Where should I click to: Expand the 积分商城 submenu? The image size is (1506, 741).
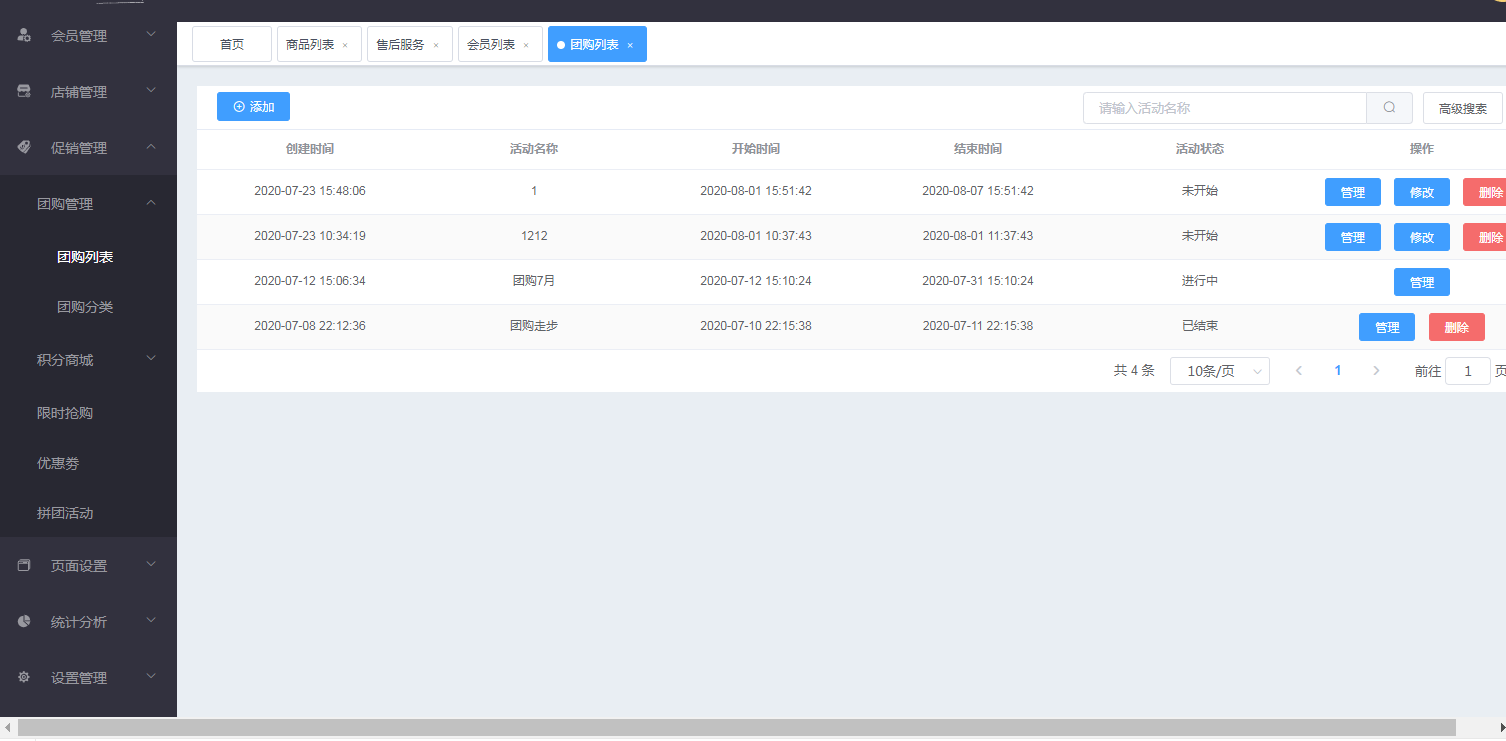pos(151,360)
